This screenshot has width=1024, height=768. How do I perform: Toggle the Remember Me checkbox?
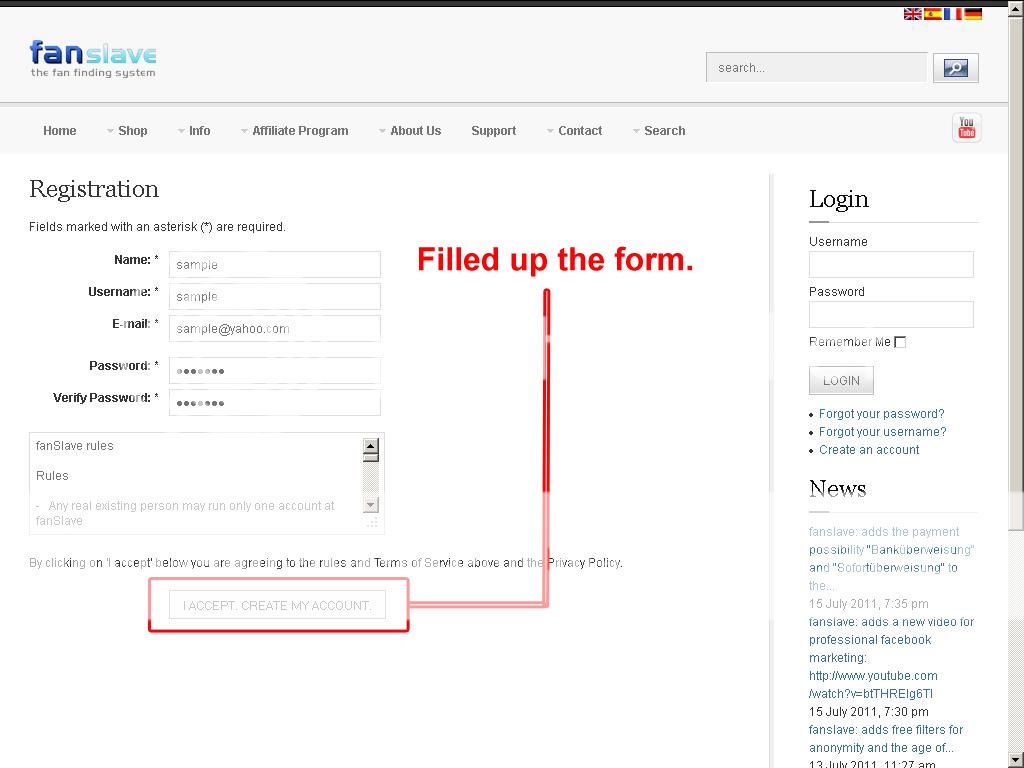[x=900, y=342]
